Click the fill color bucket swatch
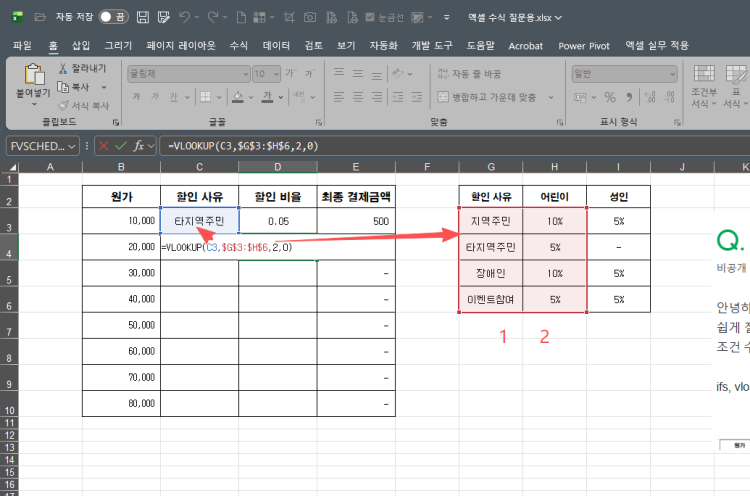The width and height of the screenshot is (750, 496). click(238, 97)
